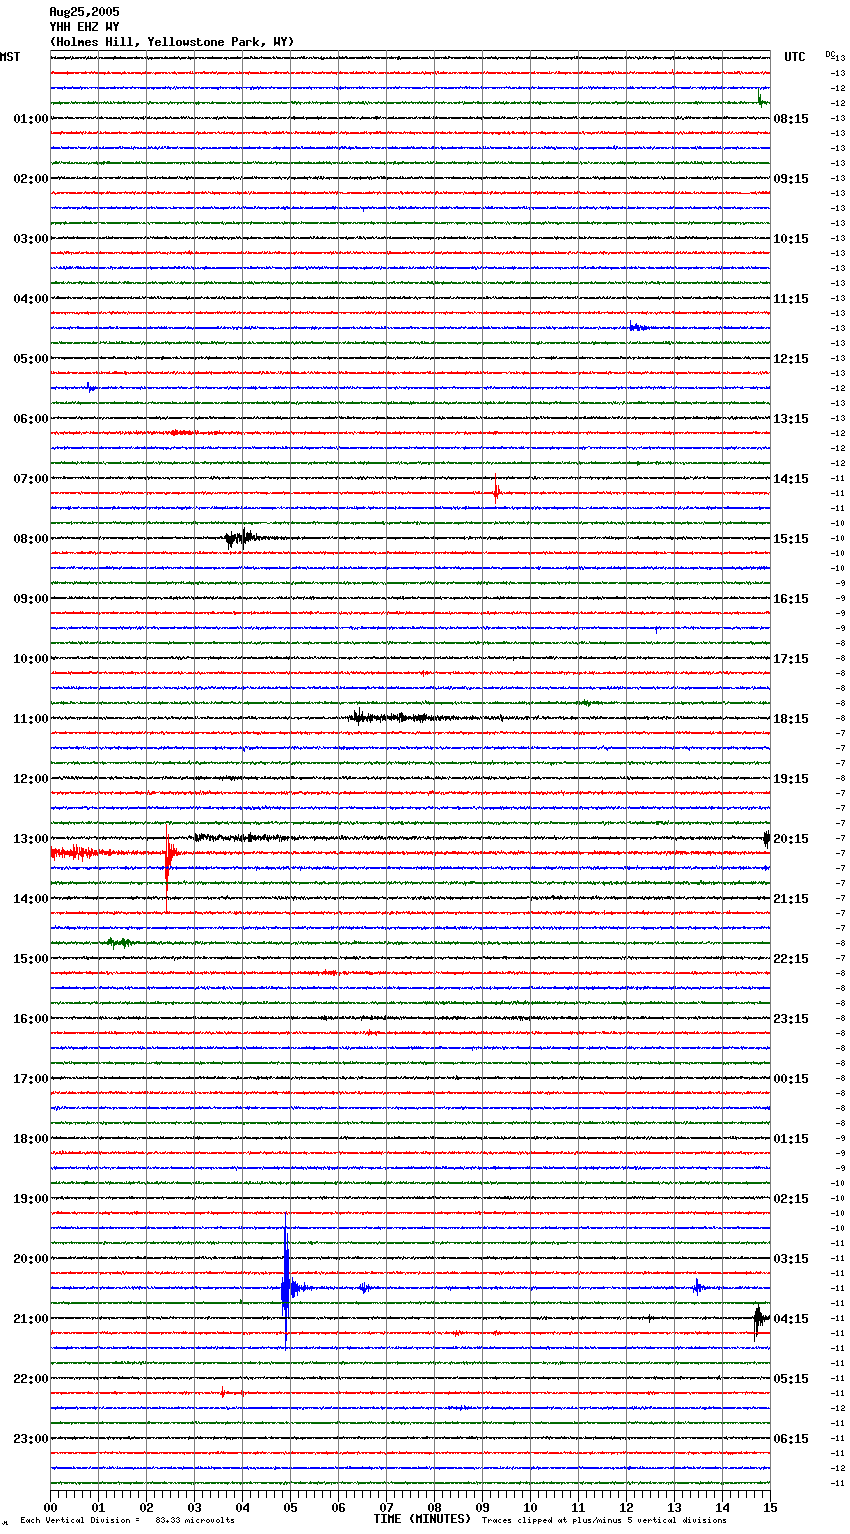This screenshot has width=850, height=1534.
Task: Click the "17:15" UTC time label
Action: tap(791, 659)
